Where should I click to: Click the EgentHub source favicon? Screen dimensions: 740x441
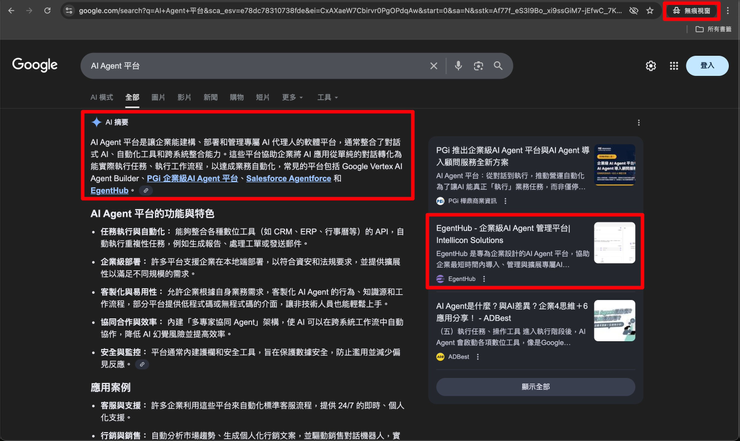pos(440,279)
